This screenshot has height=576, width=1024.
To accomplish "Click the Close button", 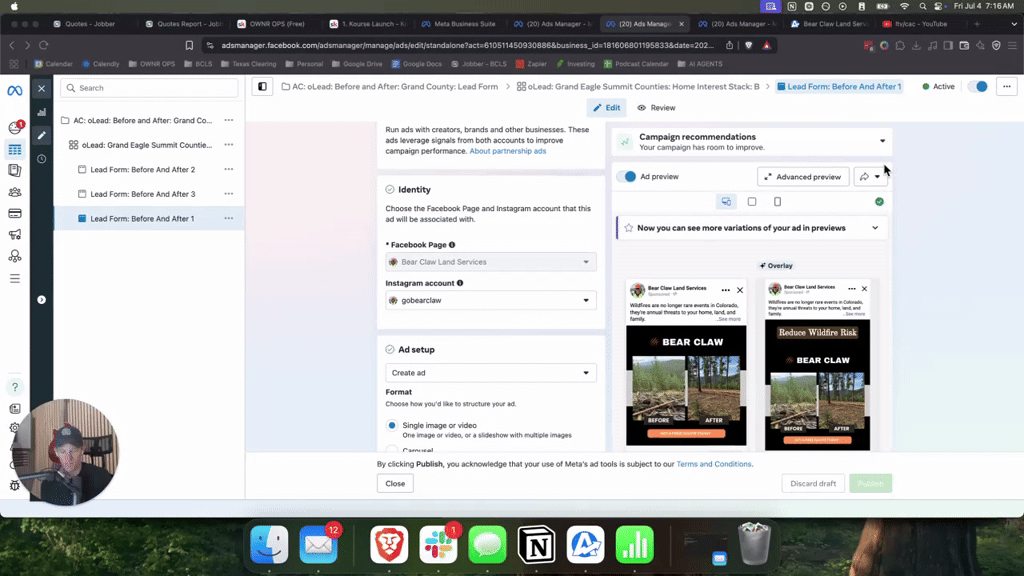I will (395, 483).
